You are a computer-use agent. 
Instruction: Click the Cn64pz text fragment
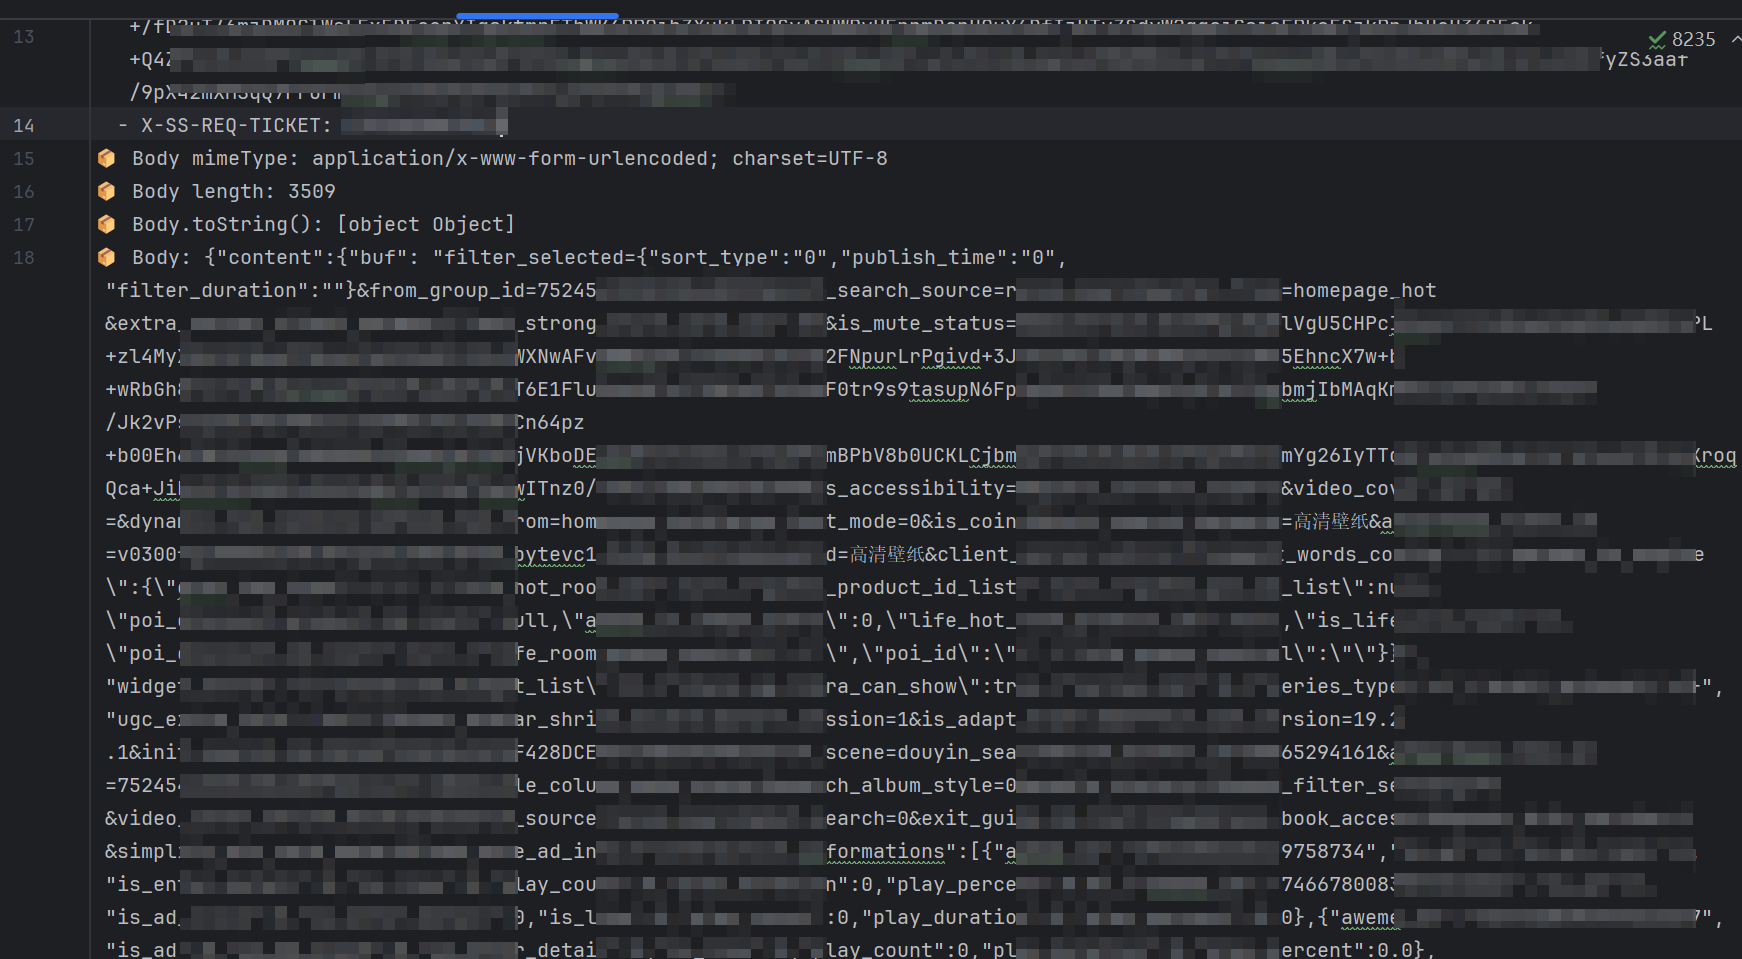click(x=549, y=422)
